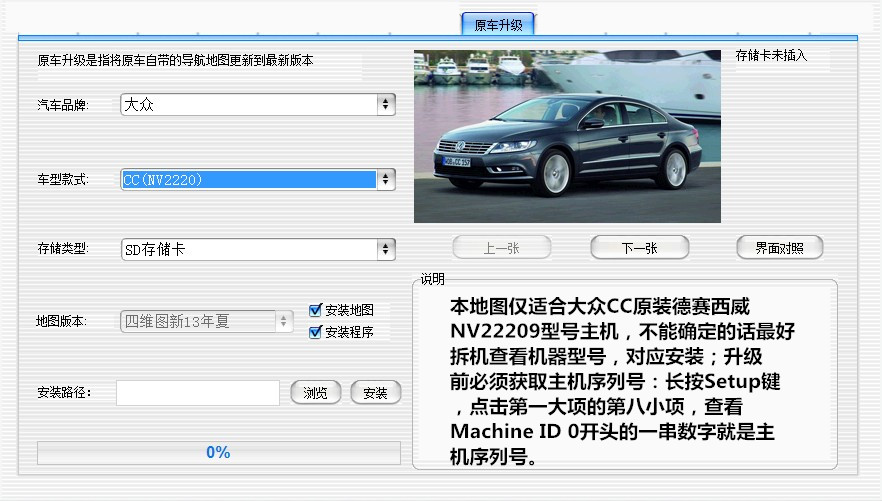Switch to the 原车升级 tab
Image resolution: width=882 pixels, height=501 pixels.
(498, 25)
